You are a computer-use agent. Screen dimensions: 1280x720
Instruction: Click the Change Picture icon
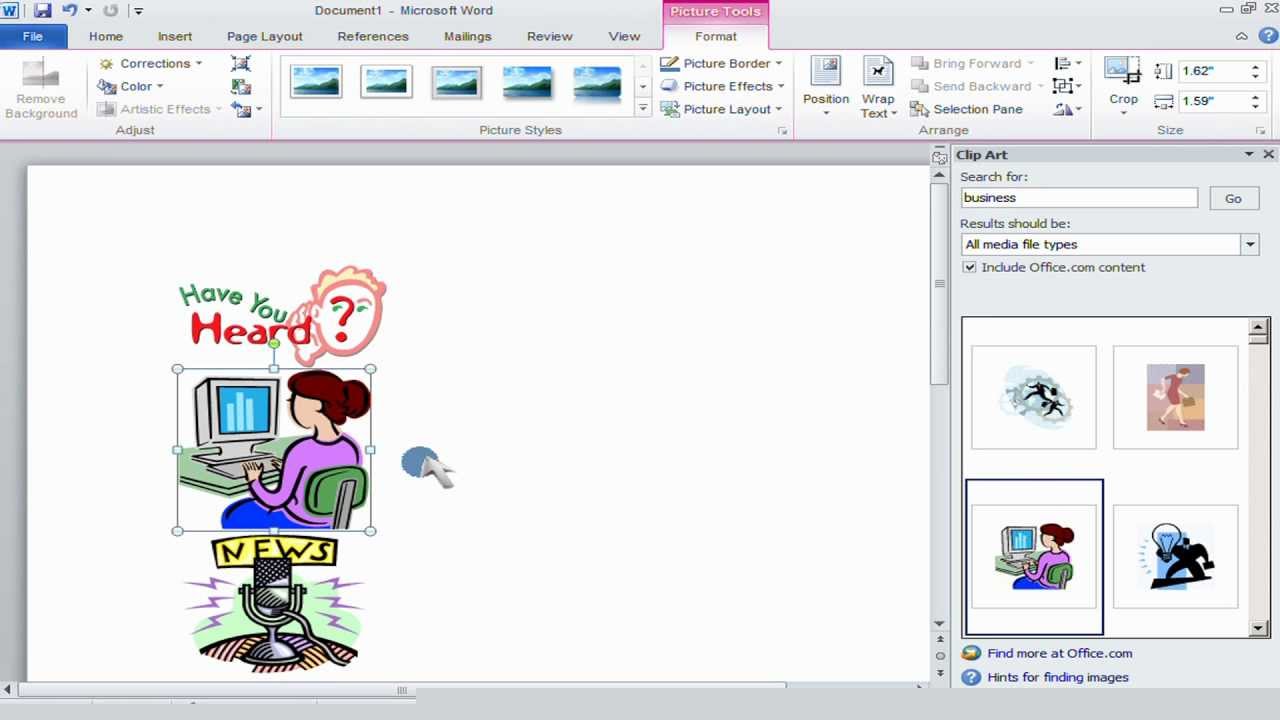pos(240,86)
